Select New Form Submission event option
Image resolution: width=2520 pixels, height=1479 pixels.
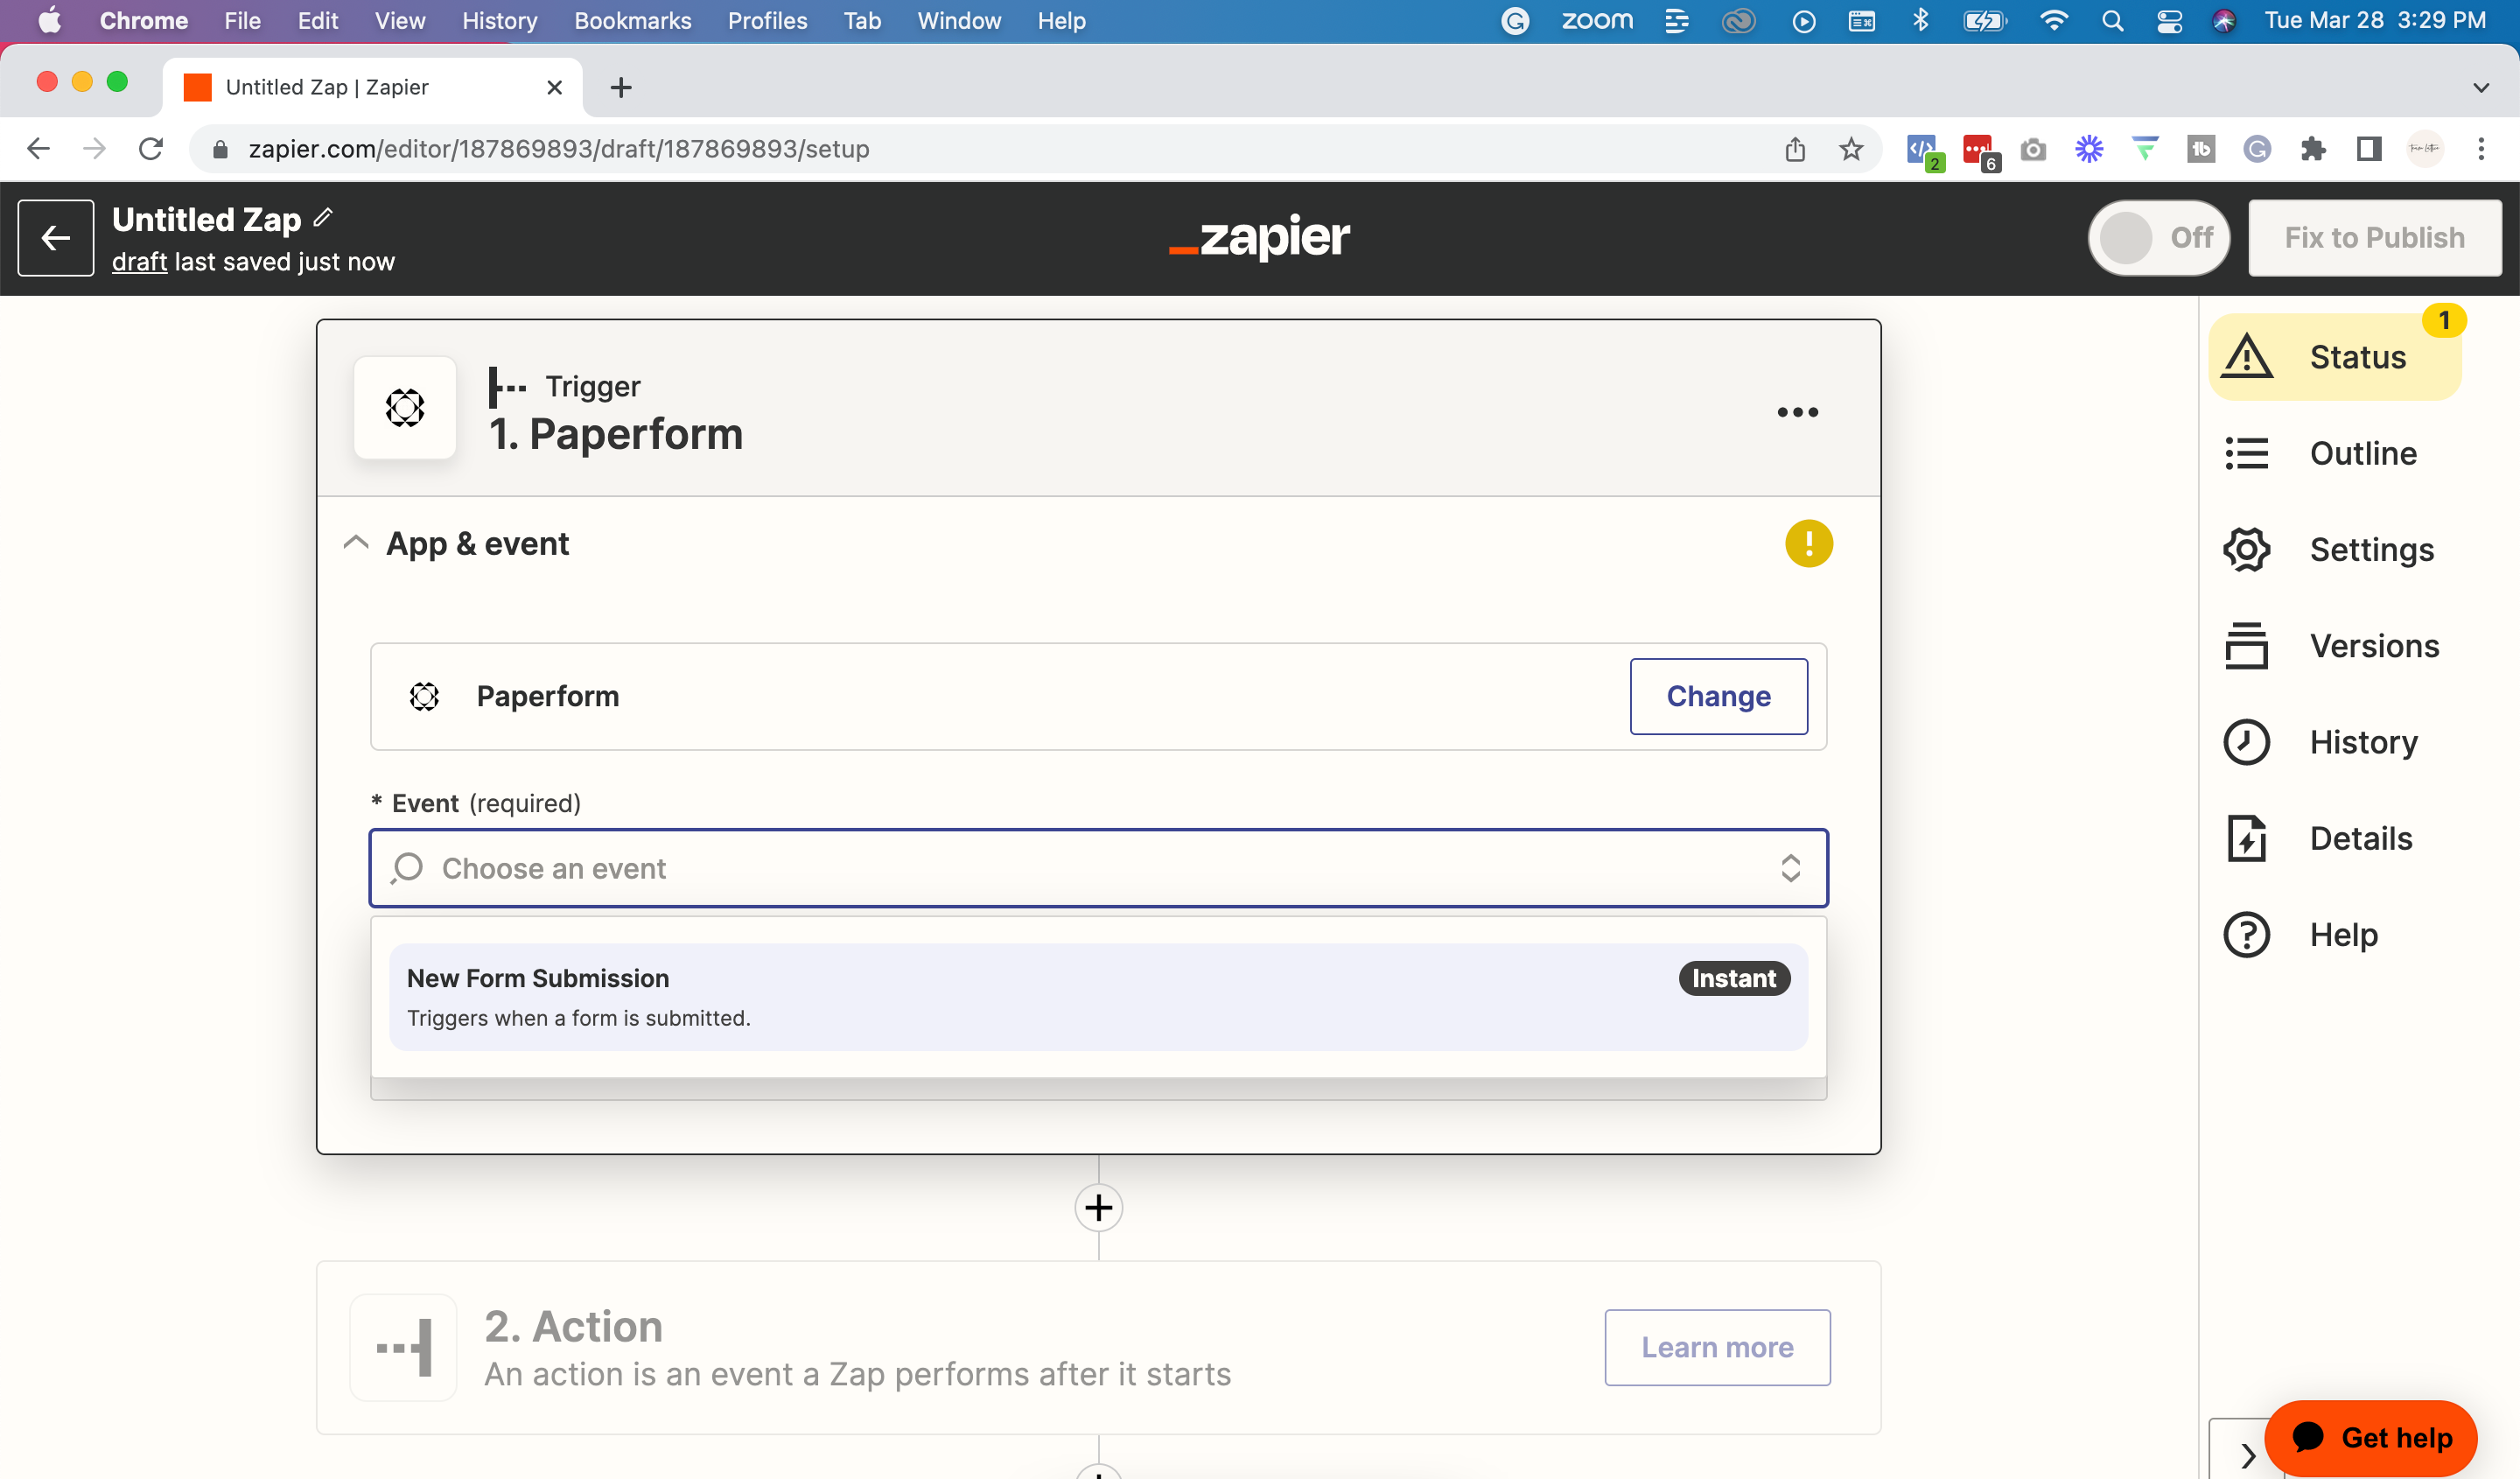1098,997
